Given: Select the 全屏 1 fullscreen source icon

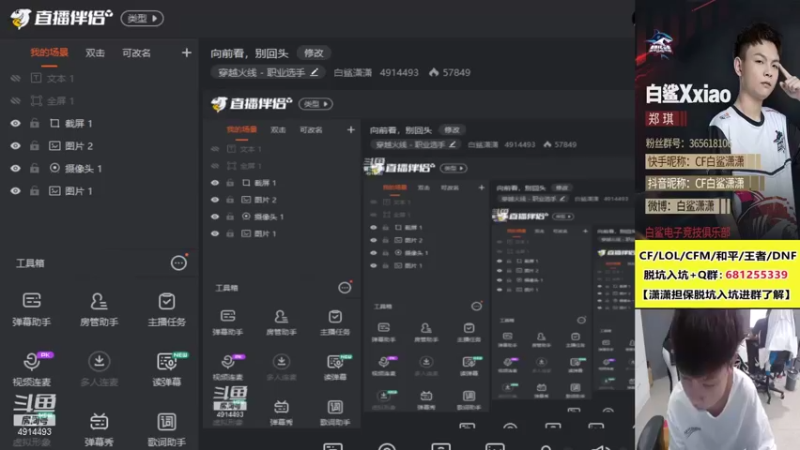Looking at the screenshot, I should coord(36,101).
